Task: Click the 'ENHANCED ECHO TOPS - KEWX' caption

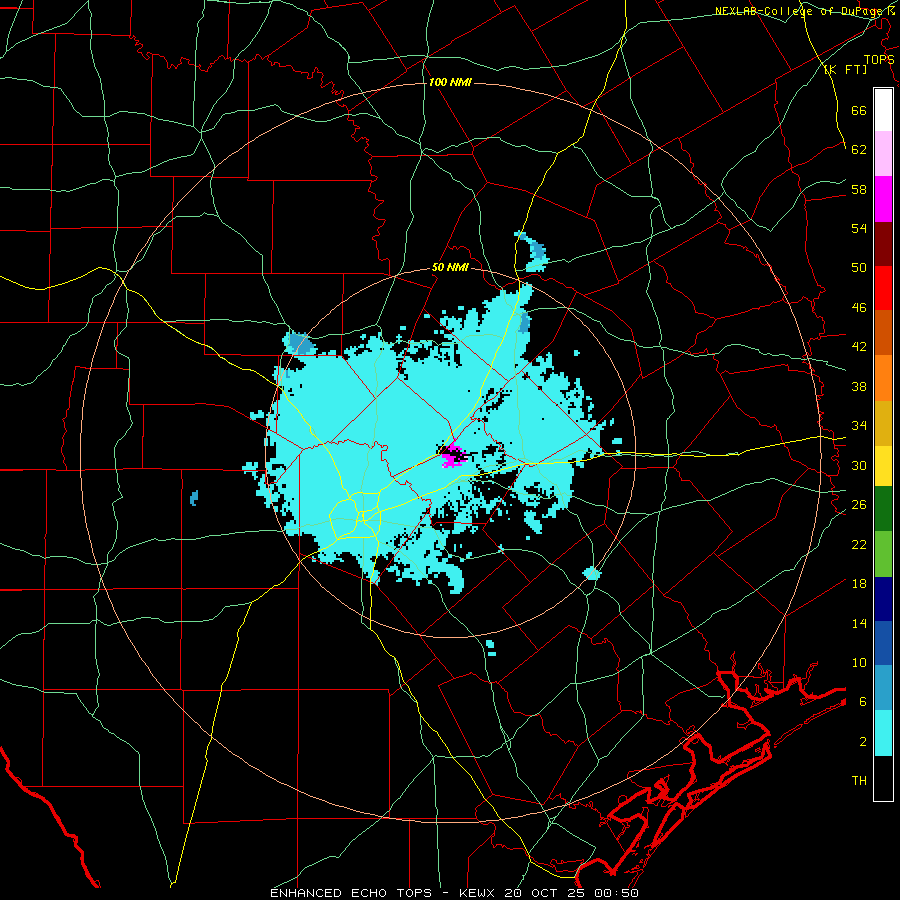Action: coord(384,893)
